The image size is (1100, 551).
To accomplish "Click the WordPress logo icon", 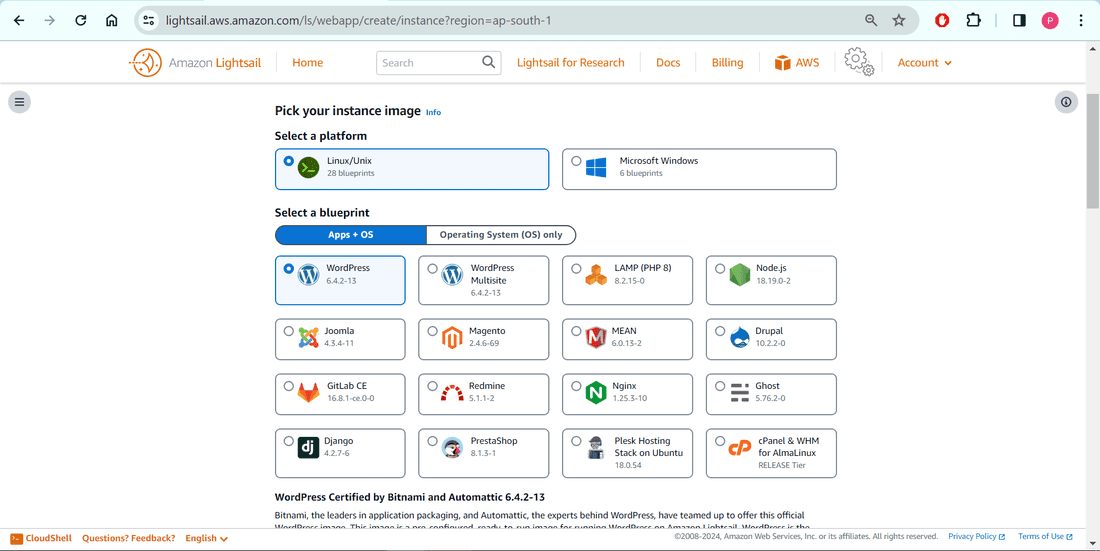I will [x=309, y=274].
